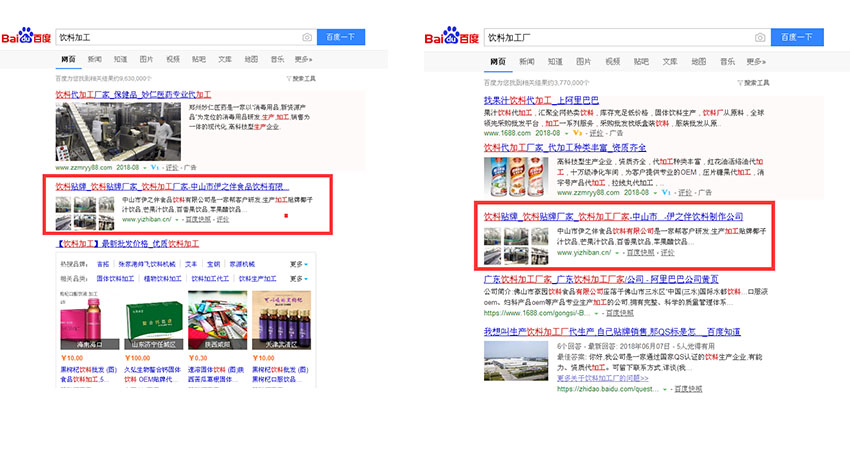
Task: Open the pink bottle product image labeled 海南海口
Action: click(x=89, y=320)
